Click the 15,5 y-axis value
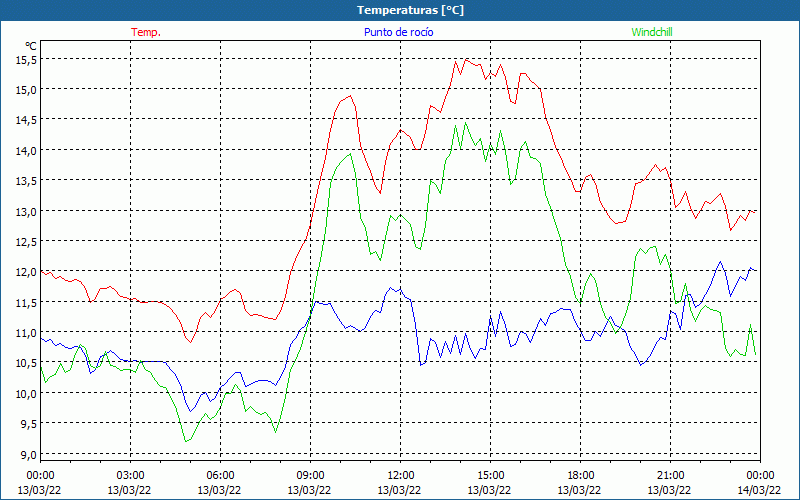This screenshot has height=500, width=800. point(27,60)
